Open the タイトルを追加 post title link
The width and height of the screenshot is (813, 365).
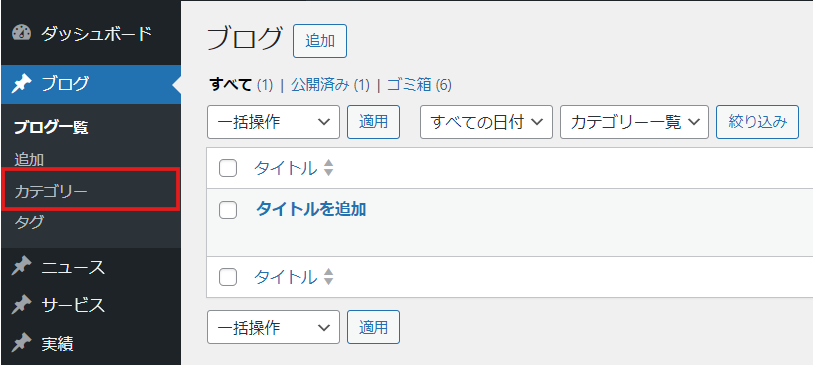(311, 209)
